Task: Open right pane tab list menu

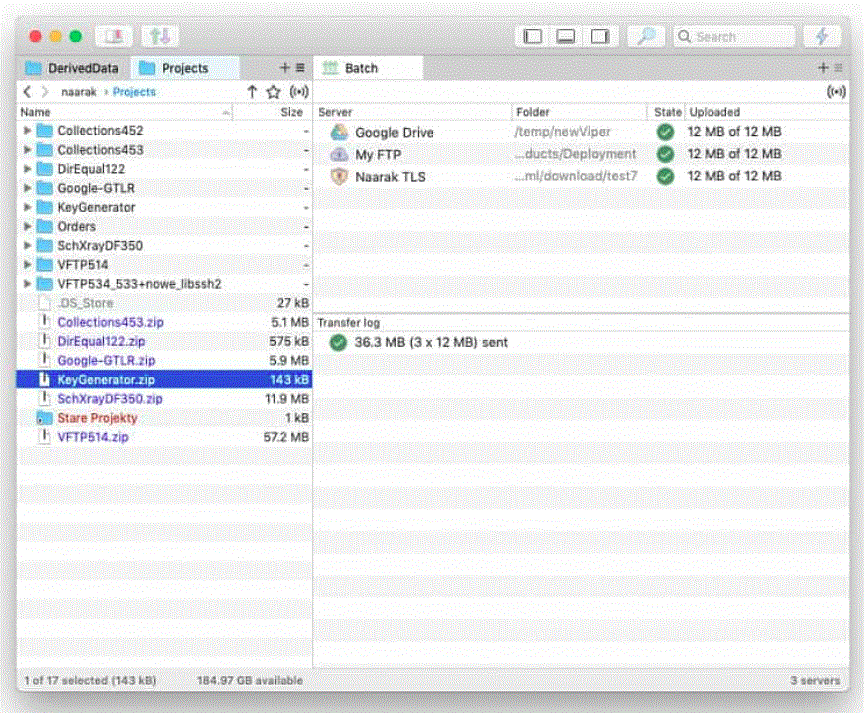Action: [839, 68]
